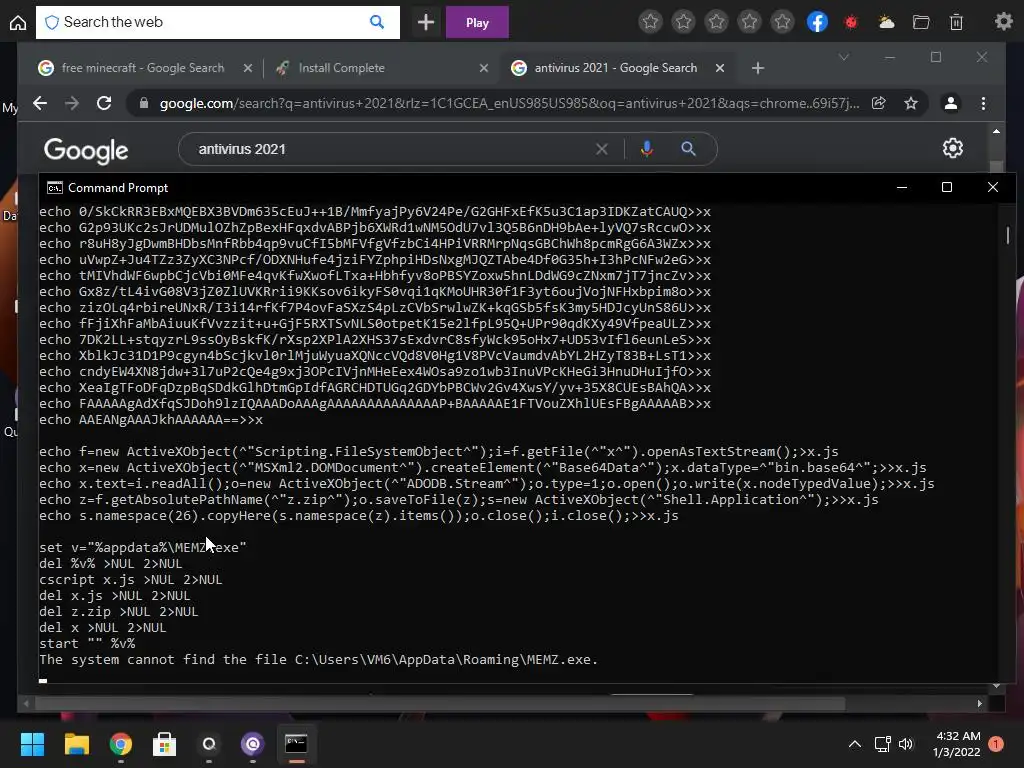Click the 'cscript x.js >NUL 2>NUL' line
Screen dimensions: 1024x768
[x=131, y=579]
